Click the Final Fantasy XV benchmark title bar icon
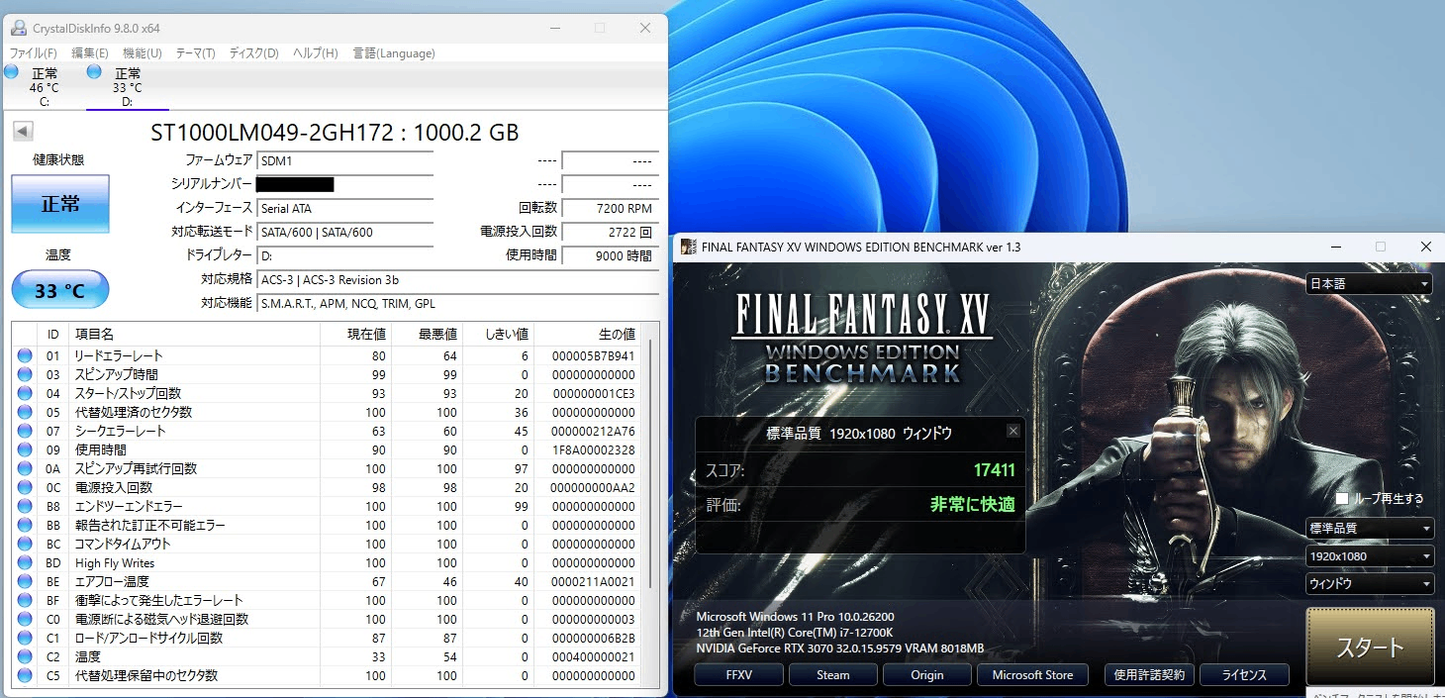Viewport: 1445px width, 698px height. pyautogui.click(x=689, y=247)
